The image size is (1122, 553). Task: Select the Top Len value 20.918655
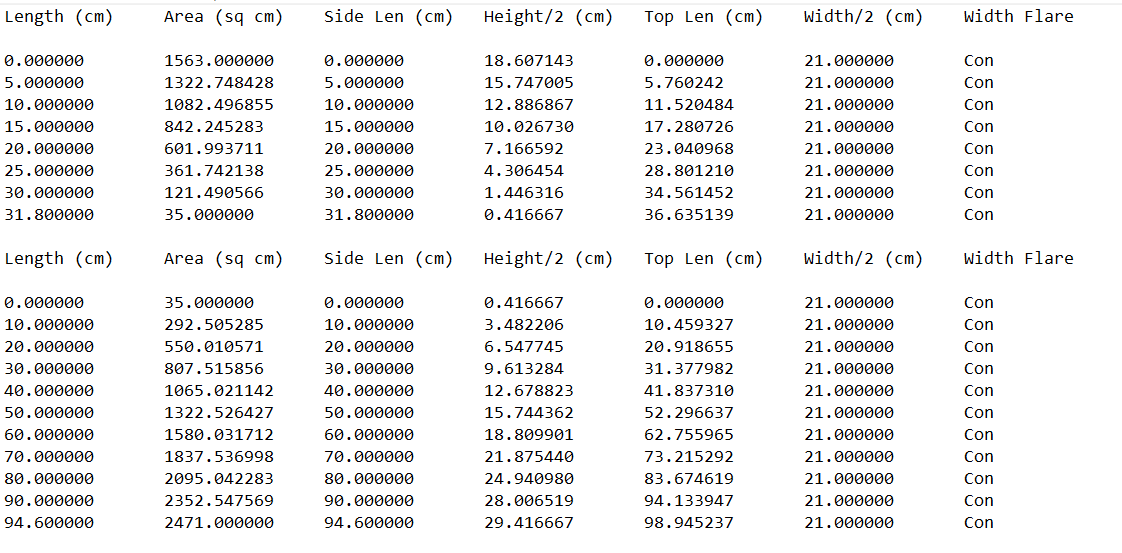click(x=689, y=348)
